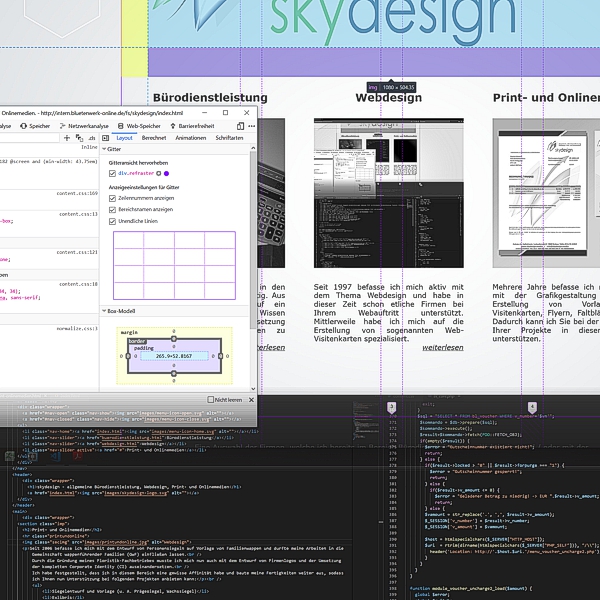Viewport: 600px width, 600px height.
Task: Switch to the Berechnet sidebar tab
Action: tap(154, 138)
